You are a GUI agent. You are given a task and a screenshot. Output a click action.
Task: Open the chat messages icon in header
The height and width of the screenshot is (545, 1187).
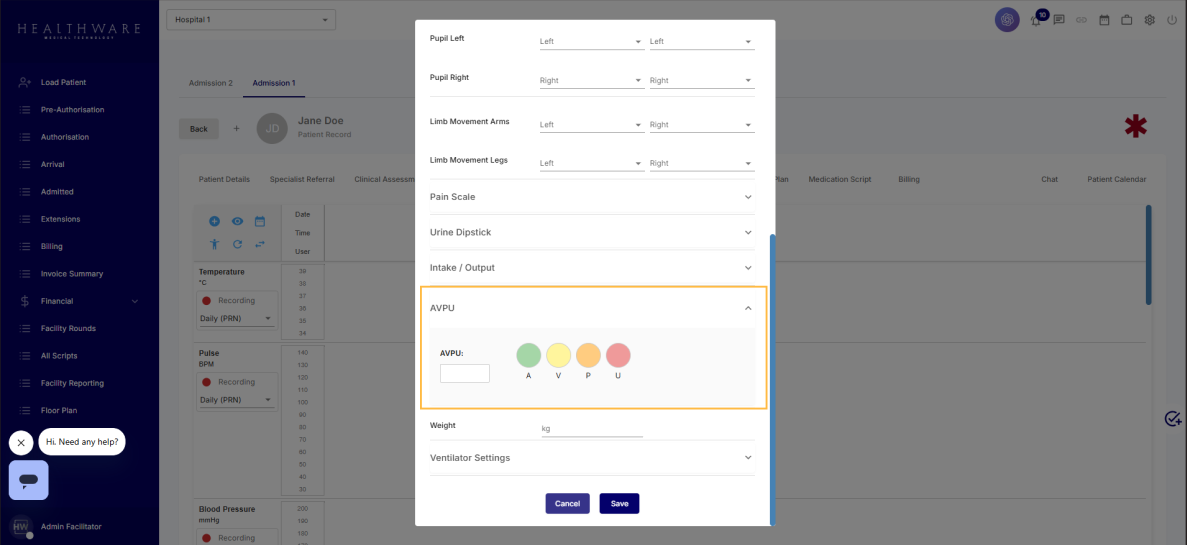pos(1058,20)
